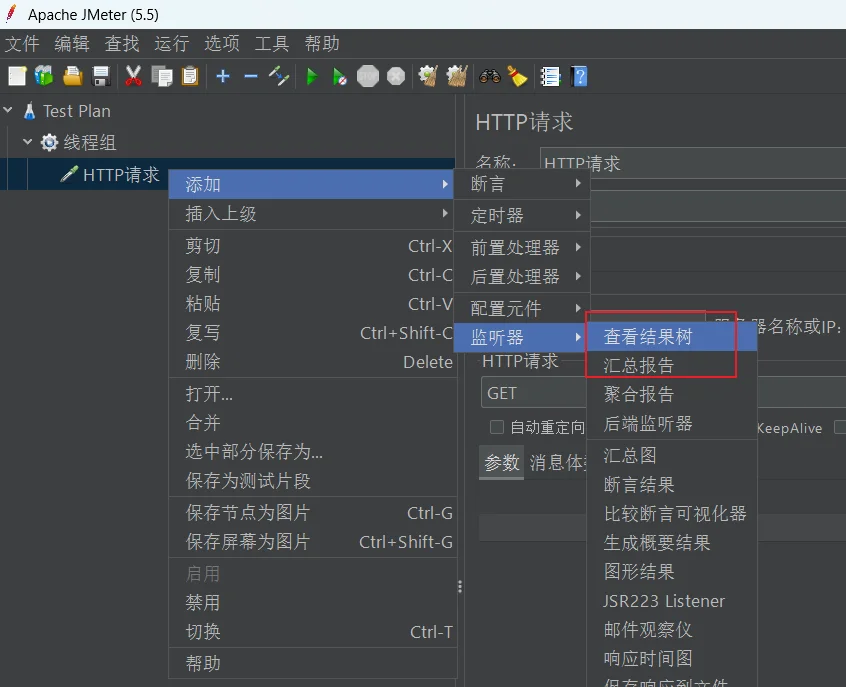Open the GET method dropdown
The width and height of the screenshot is (846, 687).
tap(534, 393)
